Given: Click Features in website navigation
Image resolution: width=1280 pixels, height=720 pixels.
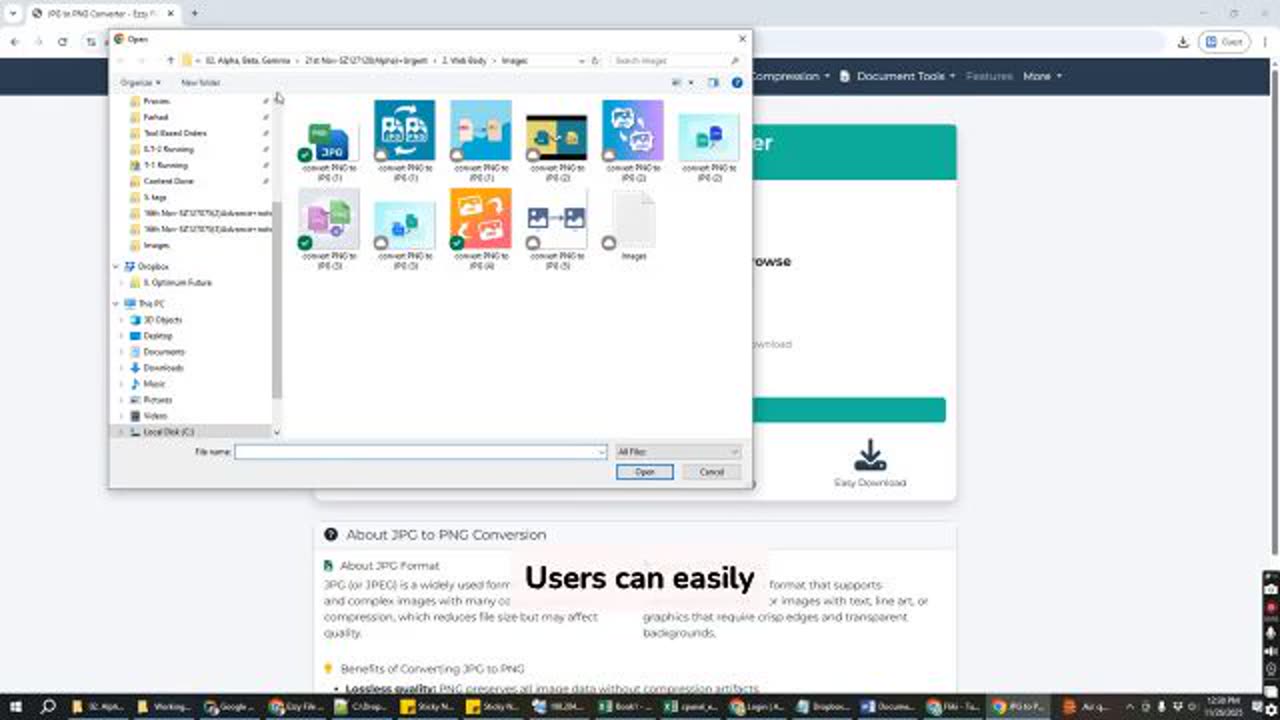Looking at the screenshot, I should click(989, 76).
